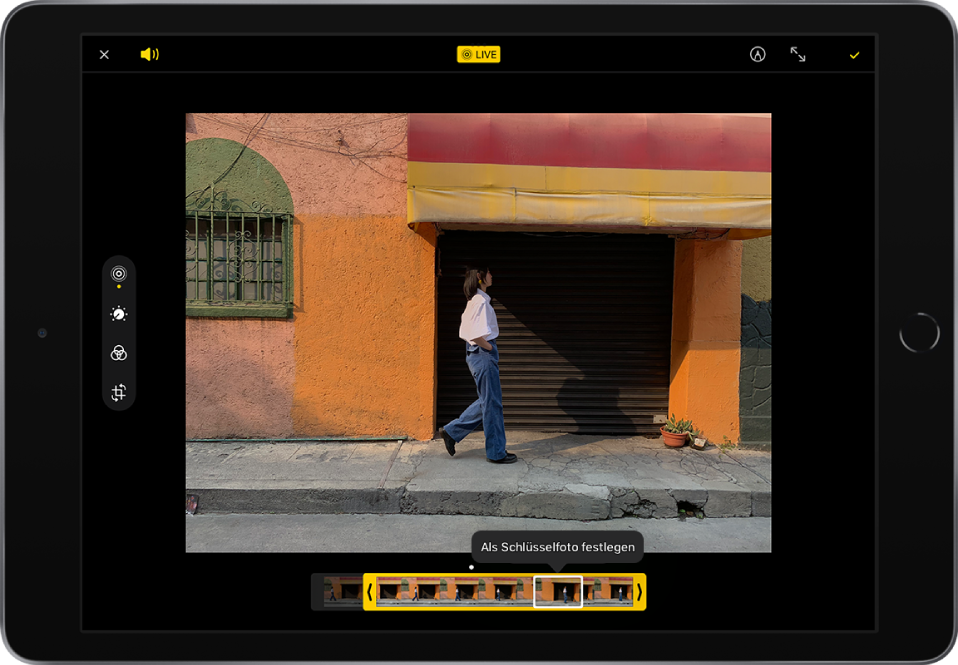Enter fullscreen with the diagonal arrows icon

[x=798, y=55]
